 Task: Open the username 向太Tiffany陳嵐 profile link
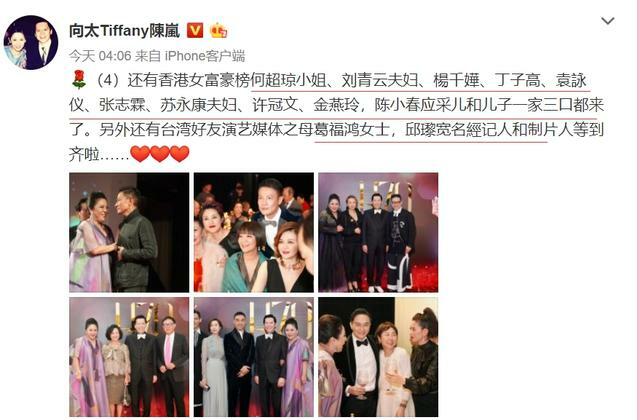(x=124, y=31)
